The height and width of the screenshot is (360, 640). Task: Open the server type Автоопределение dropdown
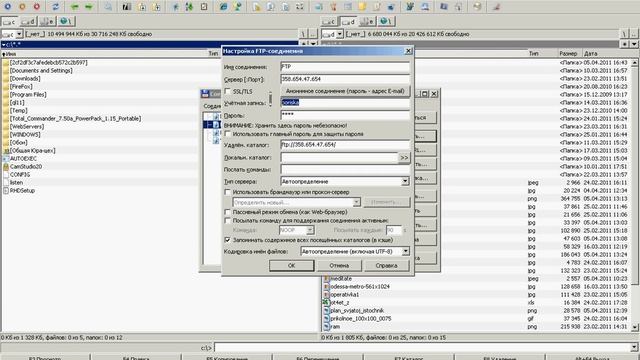tap(405, 181)
